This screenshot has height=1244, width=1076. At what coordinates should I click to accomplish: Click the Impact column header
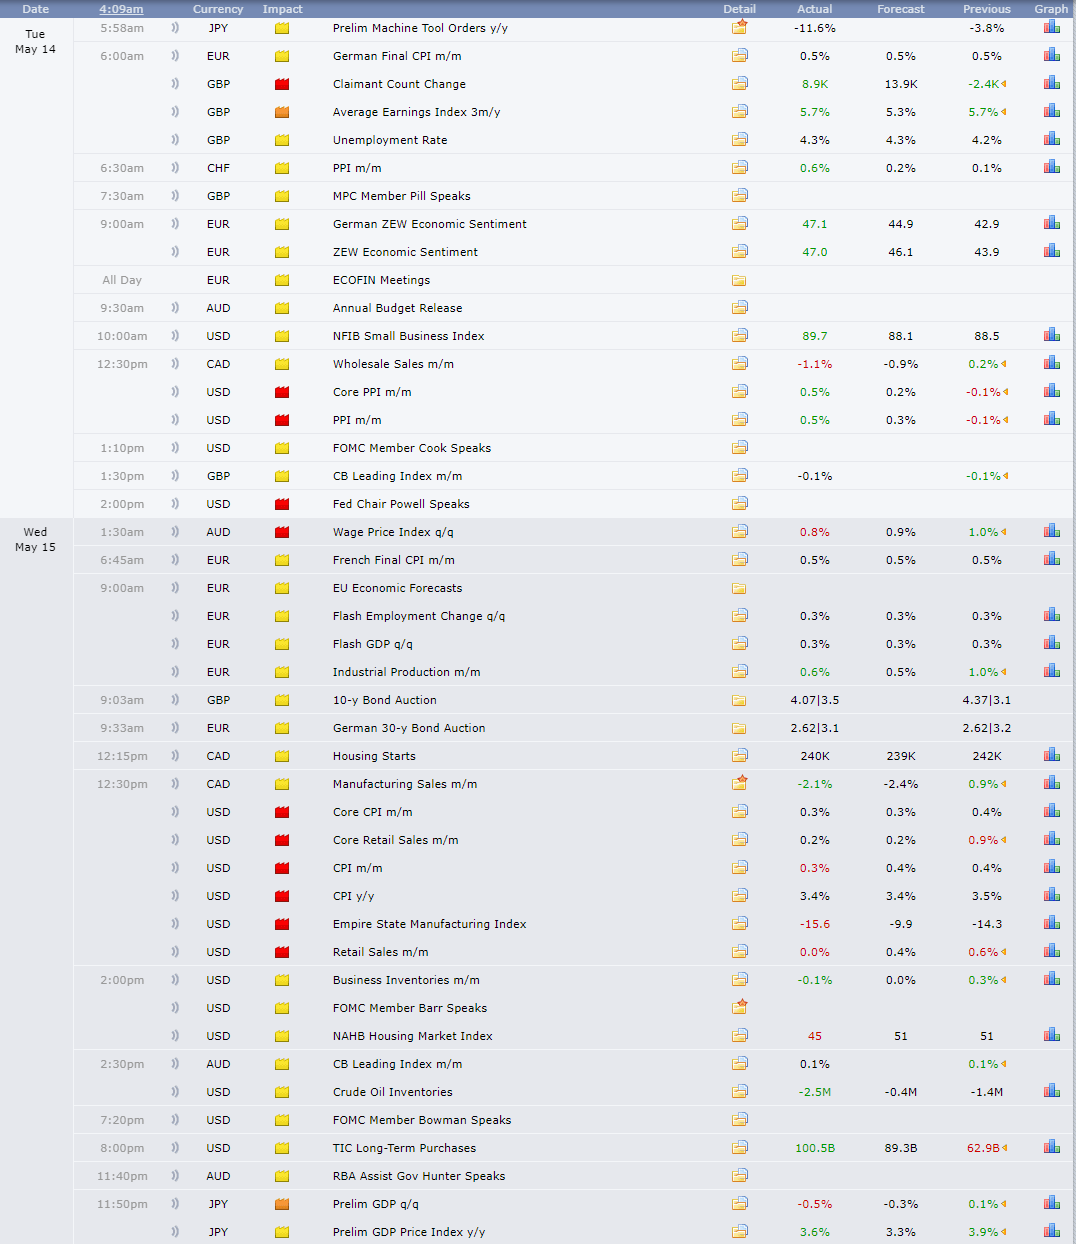pyautogui.click(x=282, y=9)
